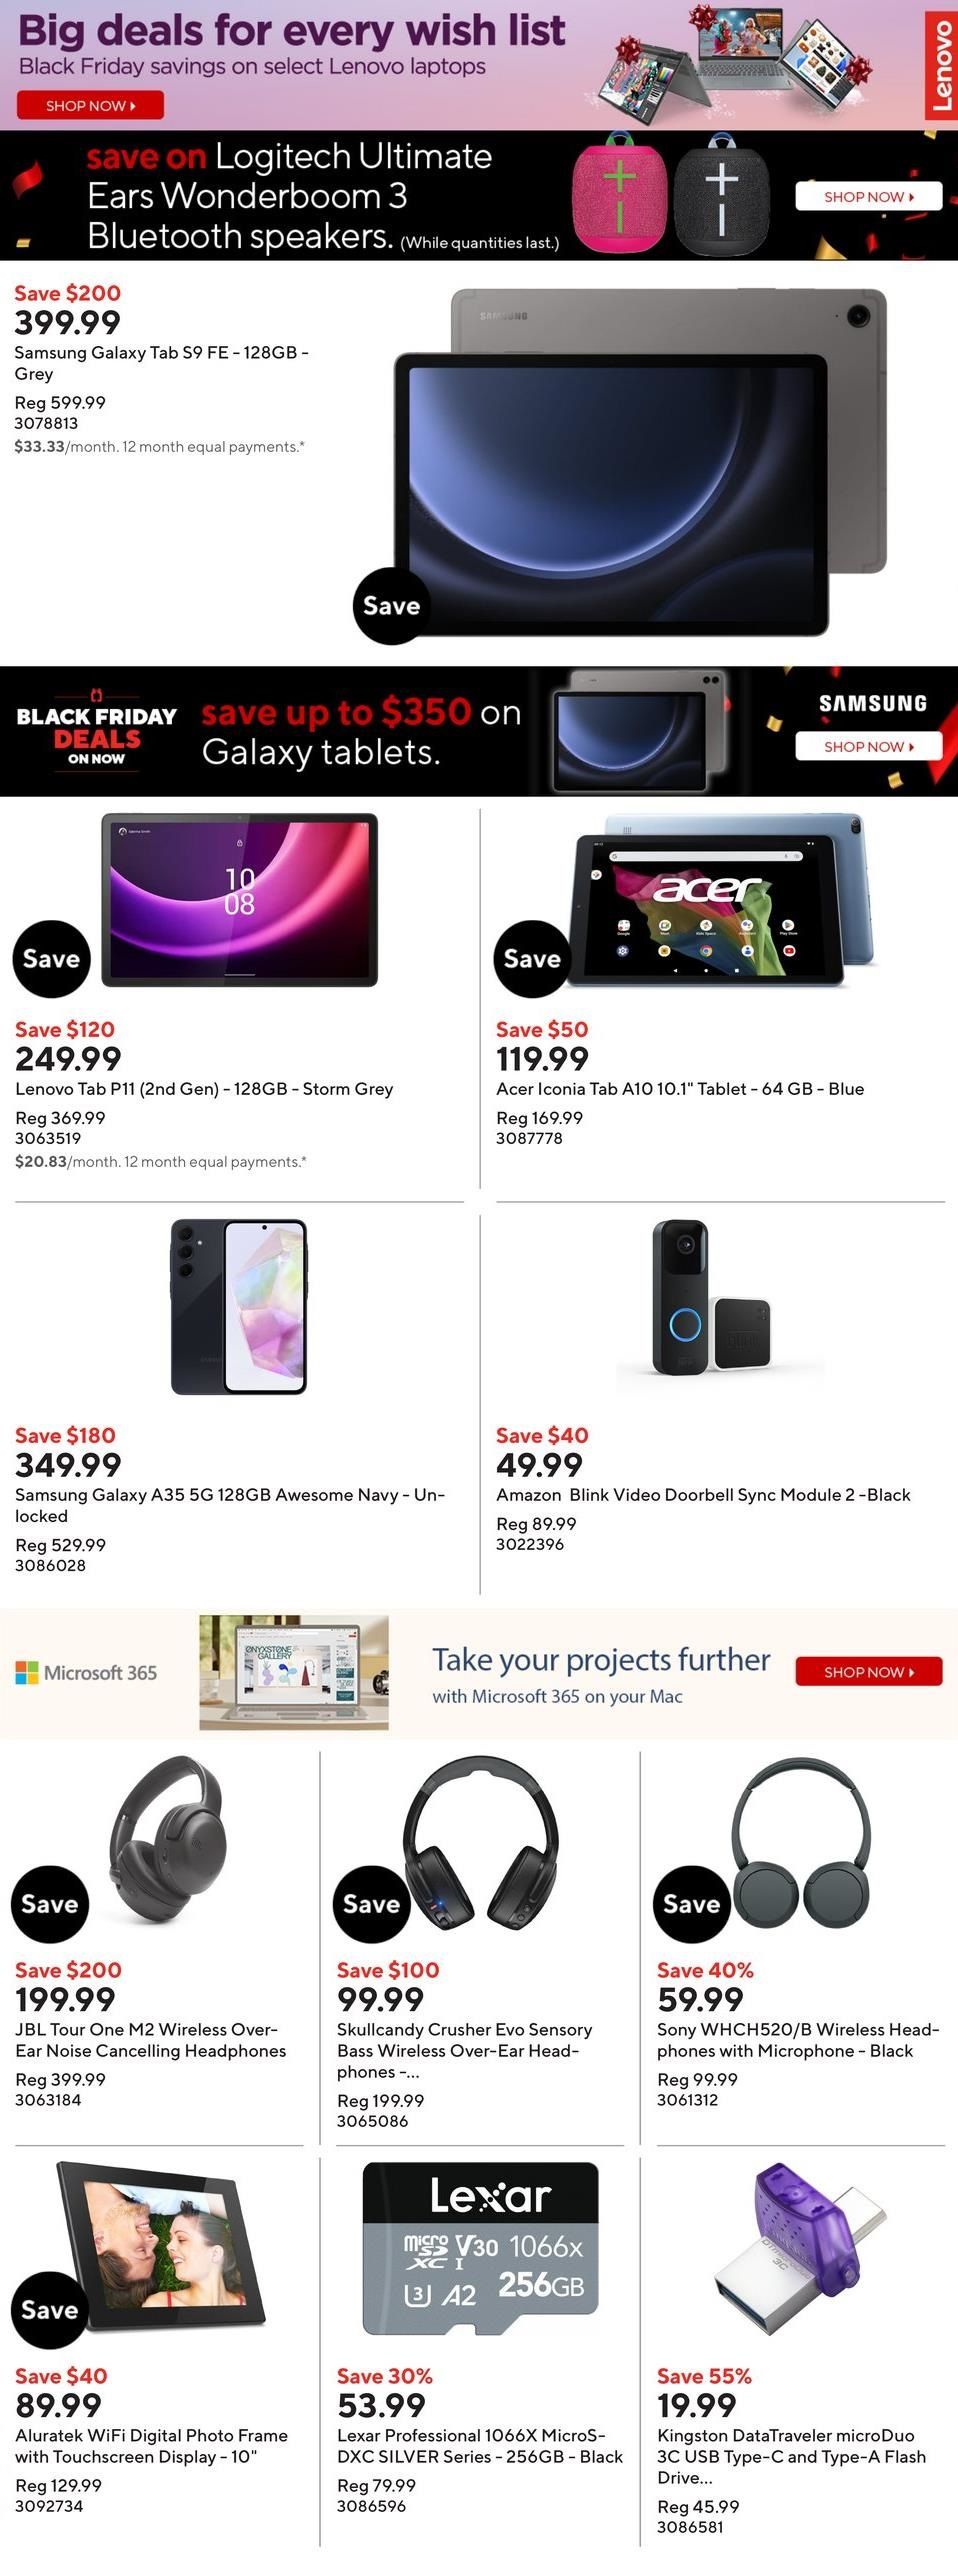Open Samsung Galaxy Tab S9 FE product title
Viewport: 958px width, 2564px height.
coord(161,363)
